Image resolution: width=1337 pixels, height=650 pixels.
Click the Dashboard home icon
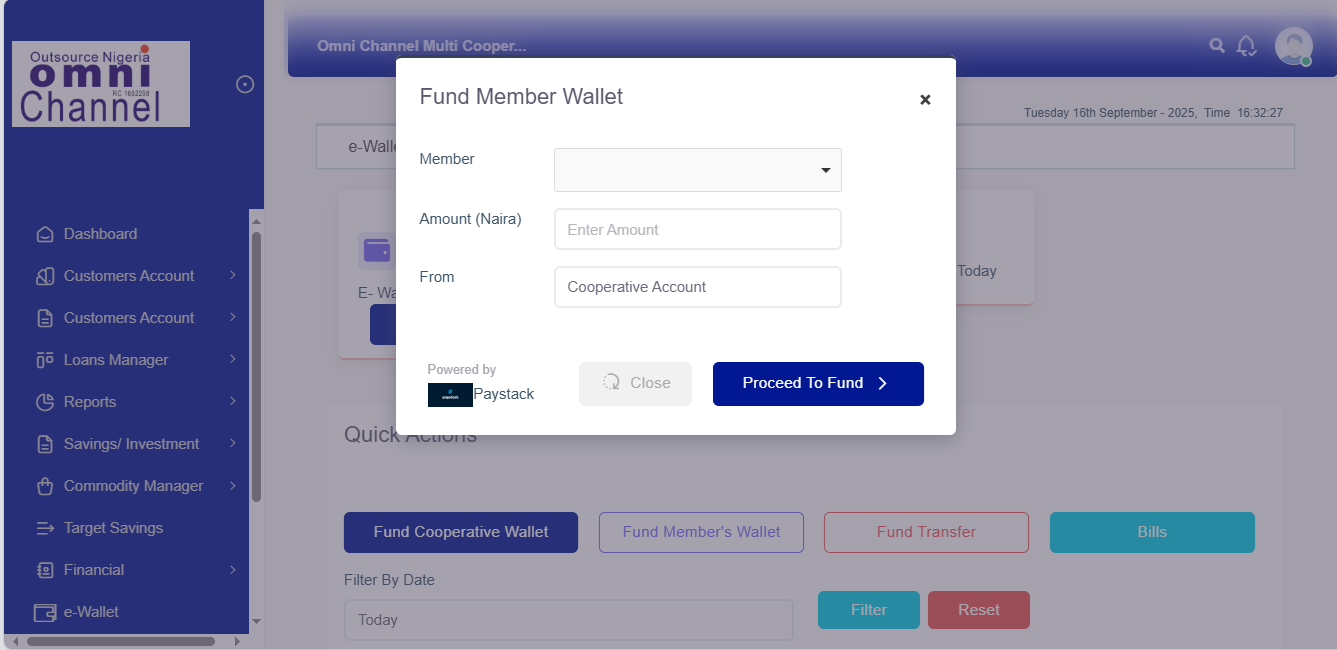click(x=45, y=234)
